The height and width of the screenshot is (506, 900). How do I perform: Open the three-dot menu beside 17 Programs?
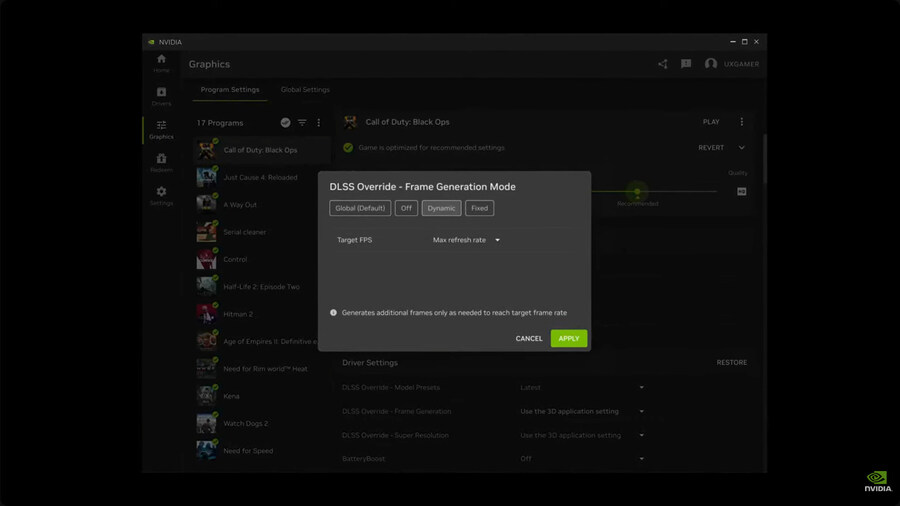click(319, 123)
